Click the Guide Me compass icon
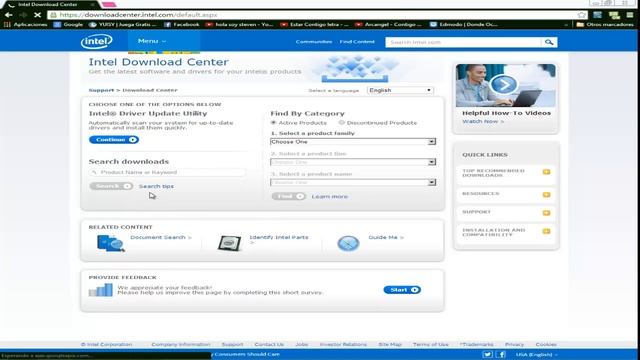The image size is (640, 360). coord(348,243)
